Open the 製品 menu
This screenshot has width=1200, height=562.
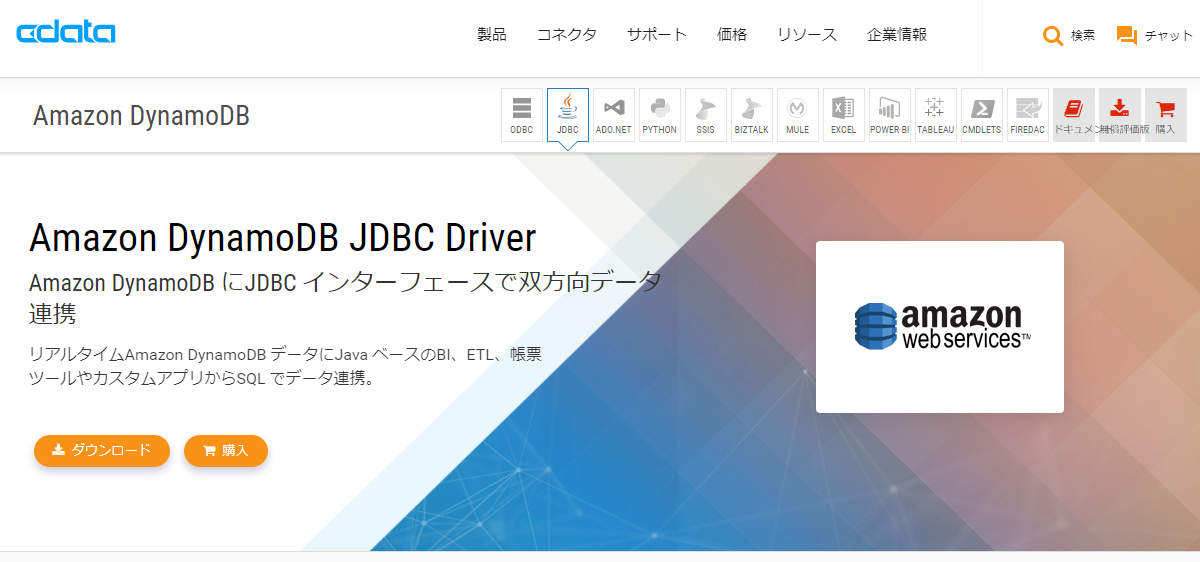pos(492,35)
